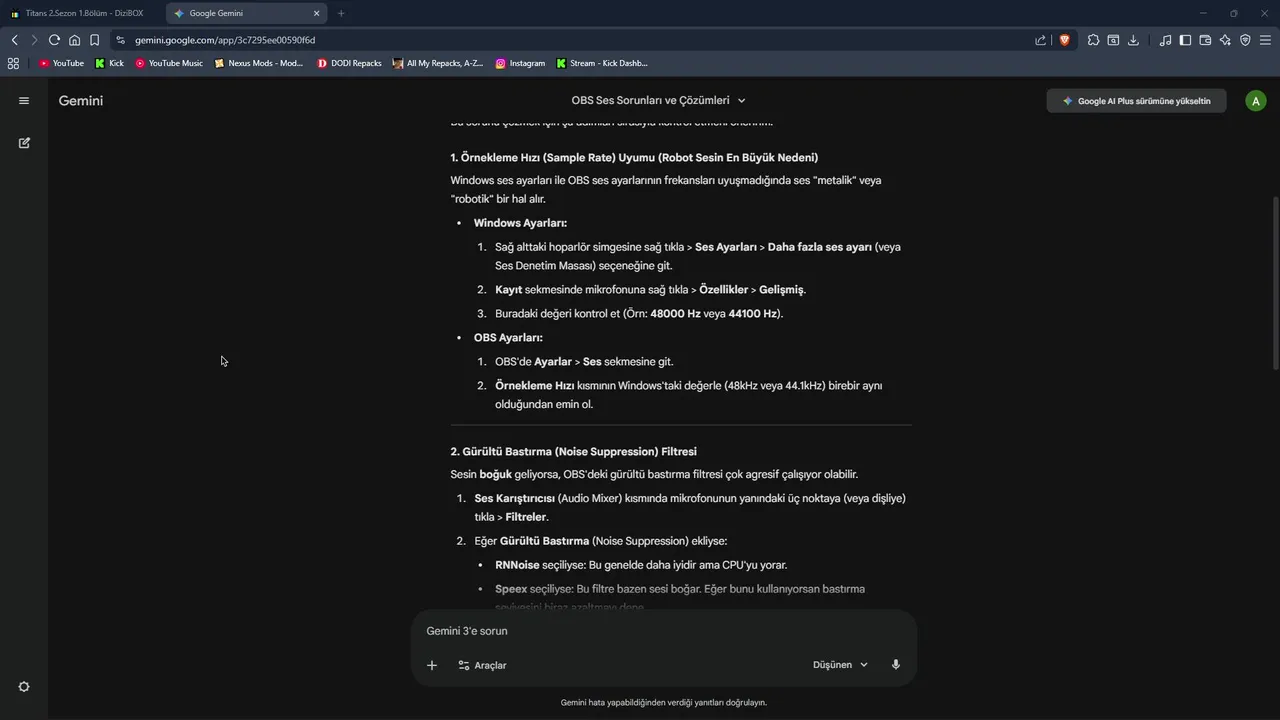Bookmark this page

pyautogui.click(x=94, y=40)
